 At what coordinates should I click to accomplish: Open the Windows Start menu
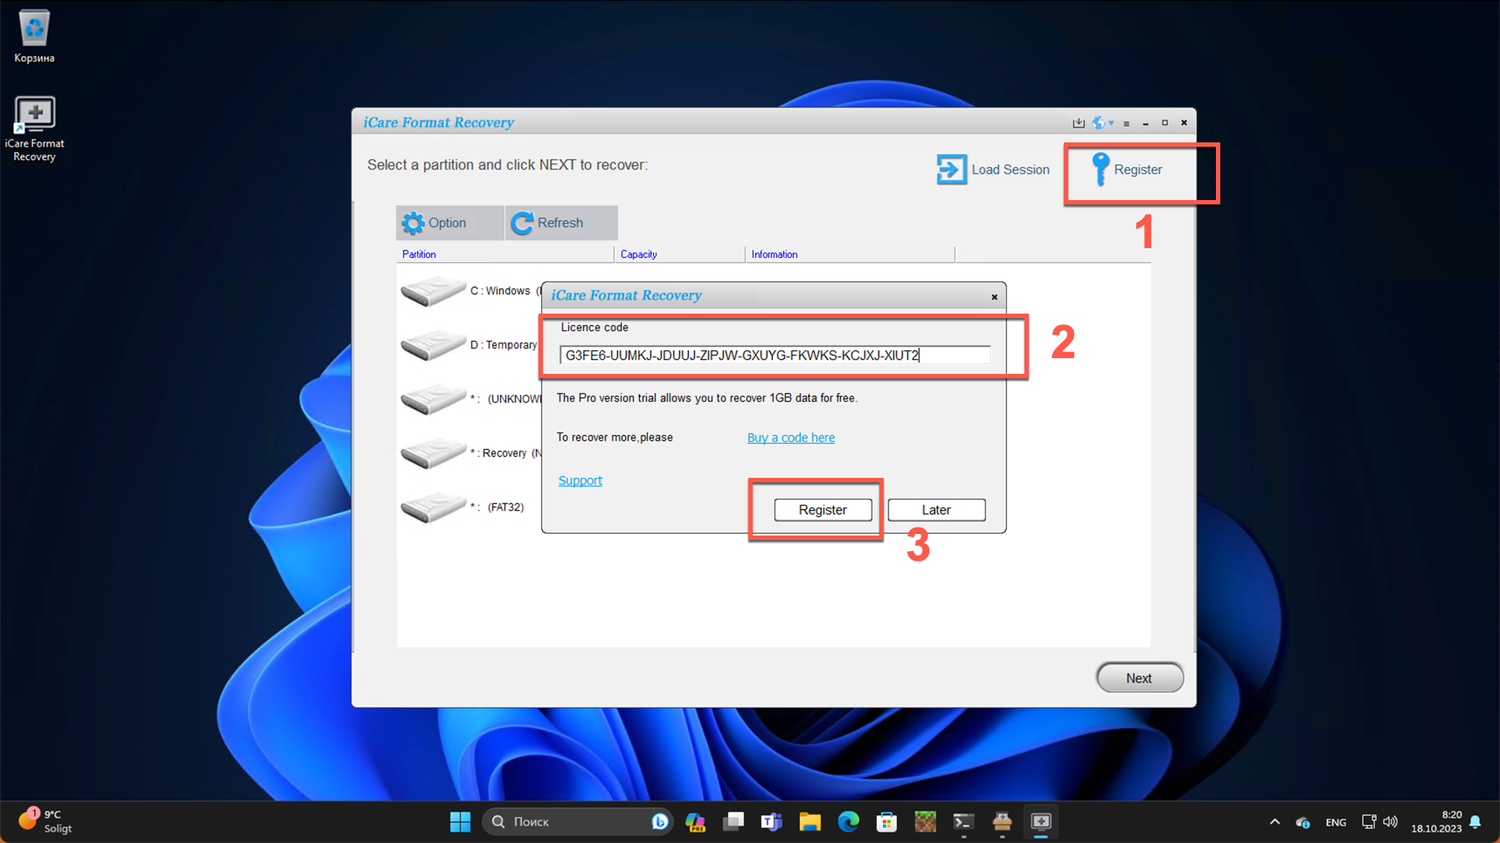[460, 822]
